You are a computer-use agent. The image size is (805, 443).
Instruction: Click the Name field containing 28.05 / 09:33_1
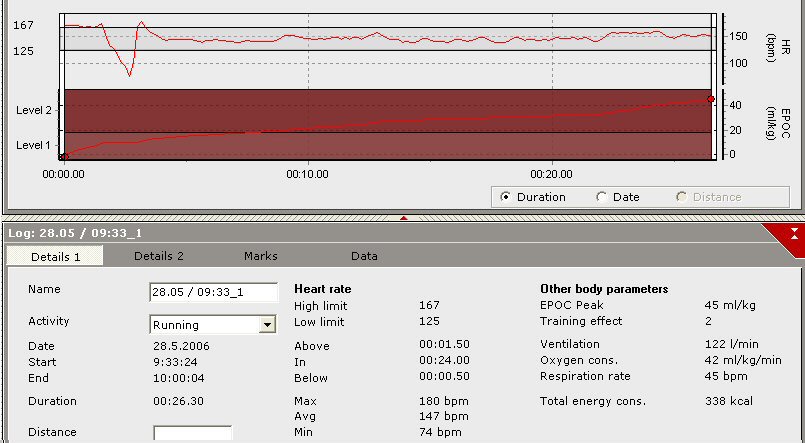213,293
